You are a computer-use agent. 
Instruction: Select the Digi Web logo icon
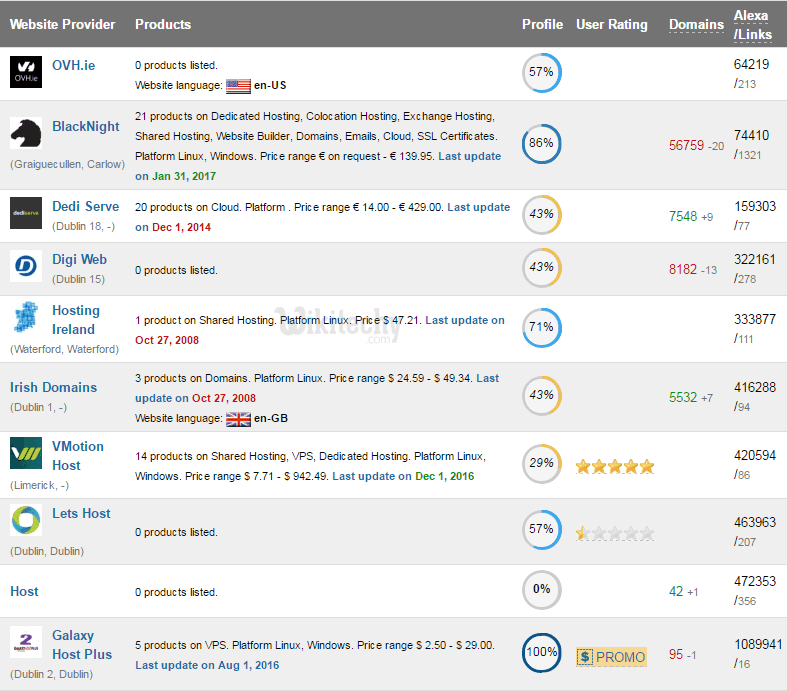25,266
